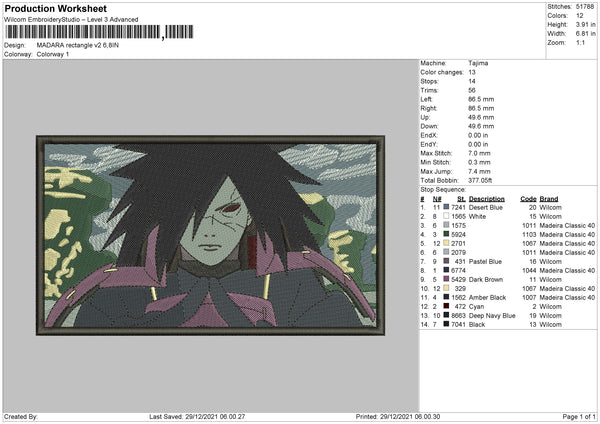Click stitch count 7241 in row 1
Viewport: 600px width, 424px height.
pyautogui.click(x=458, y=207)
